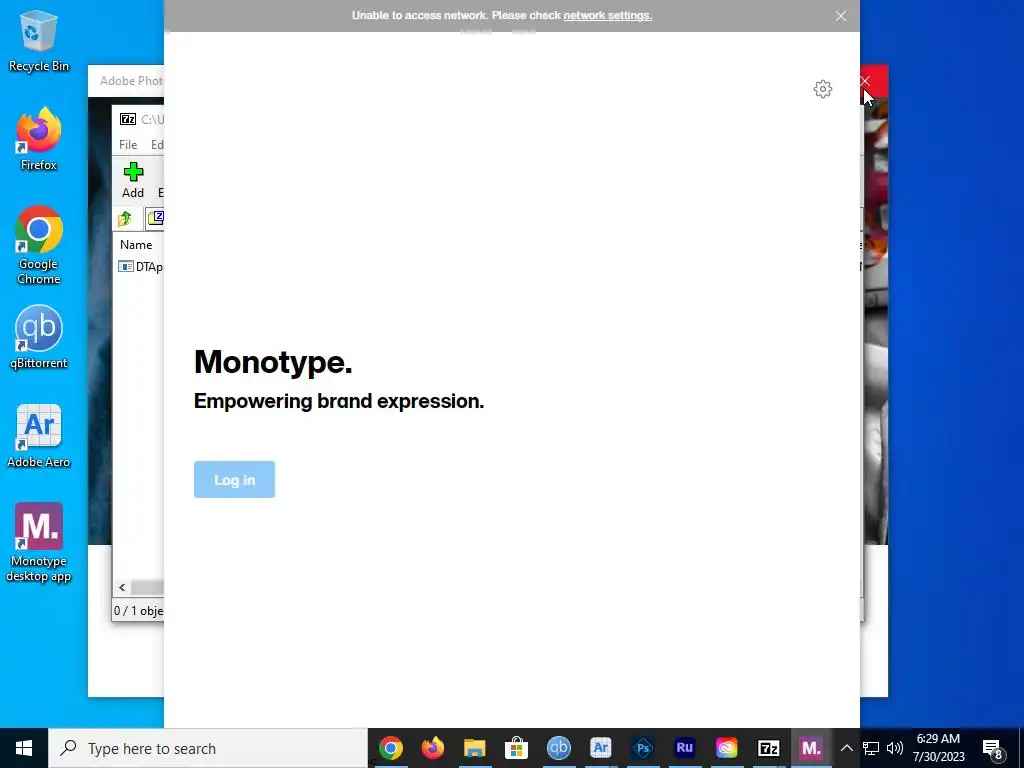
Task: Open the network settings link
Action: pyautogui.click(x=607, y=15)
